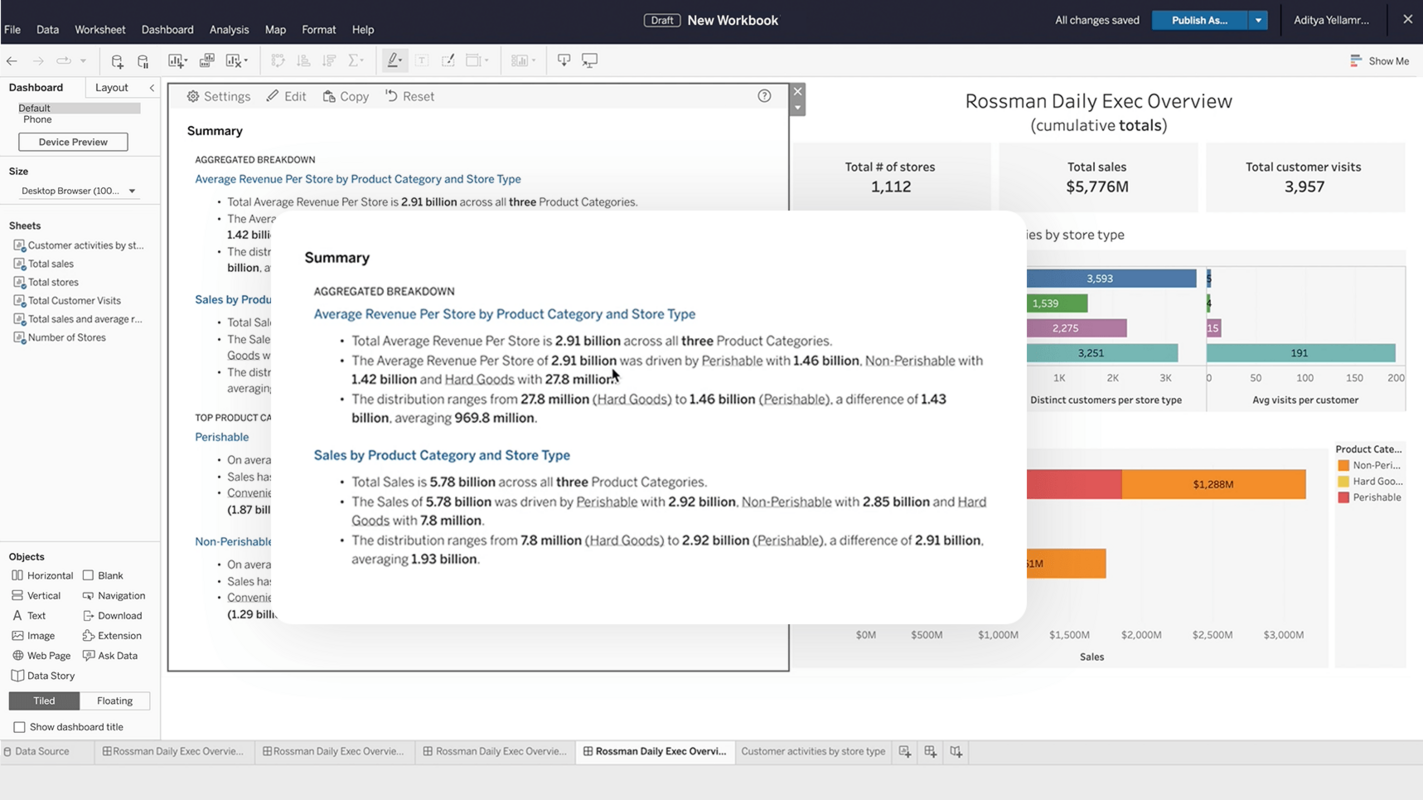Switch to the Layout tab

pyautogui.click(x=110, y=87)
